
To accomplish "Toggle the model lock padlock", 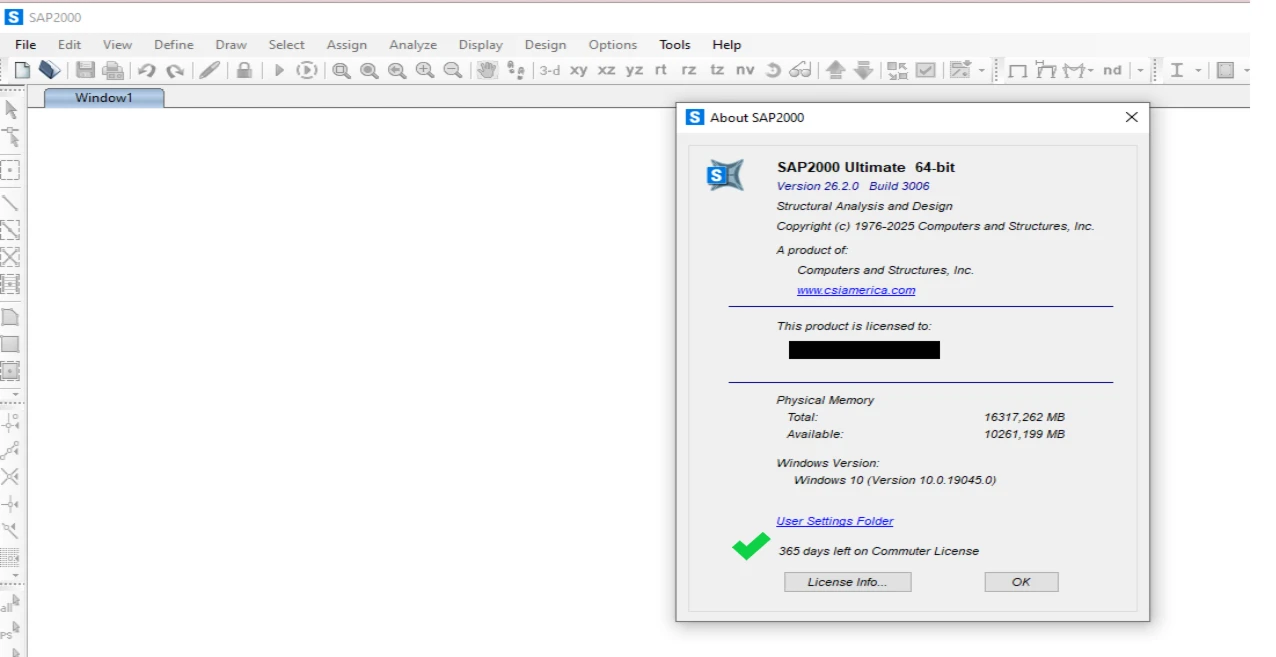I will pos(244,70).
